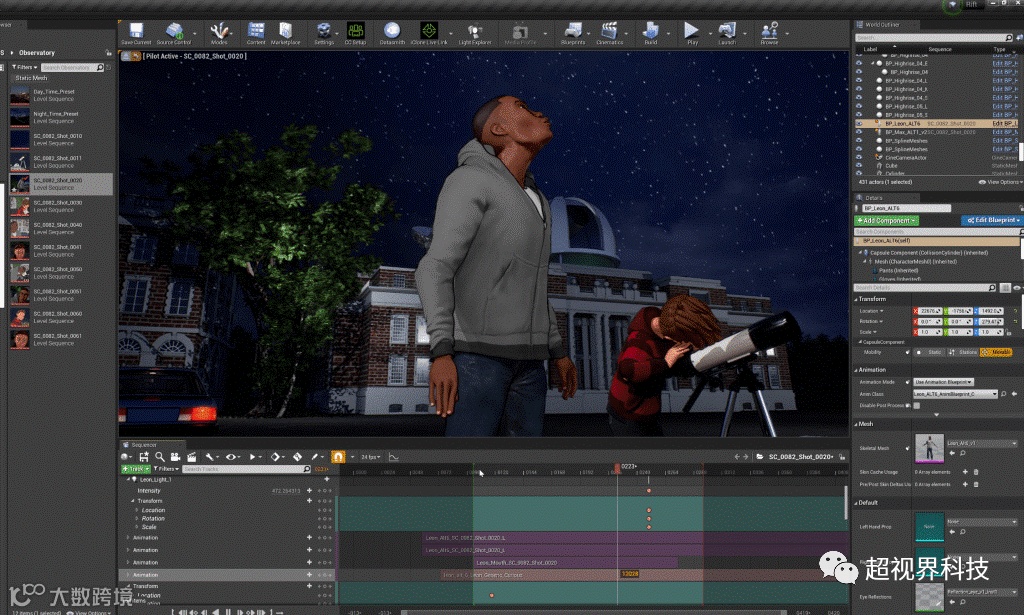1024x615 pixels.
Task: Open the Add Component dropdown
Action: (x=886, y=221)
